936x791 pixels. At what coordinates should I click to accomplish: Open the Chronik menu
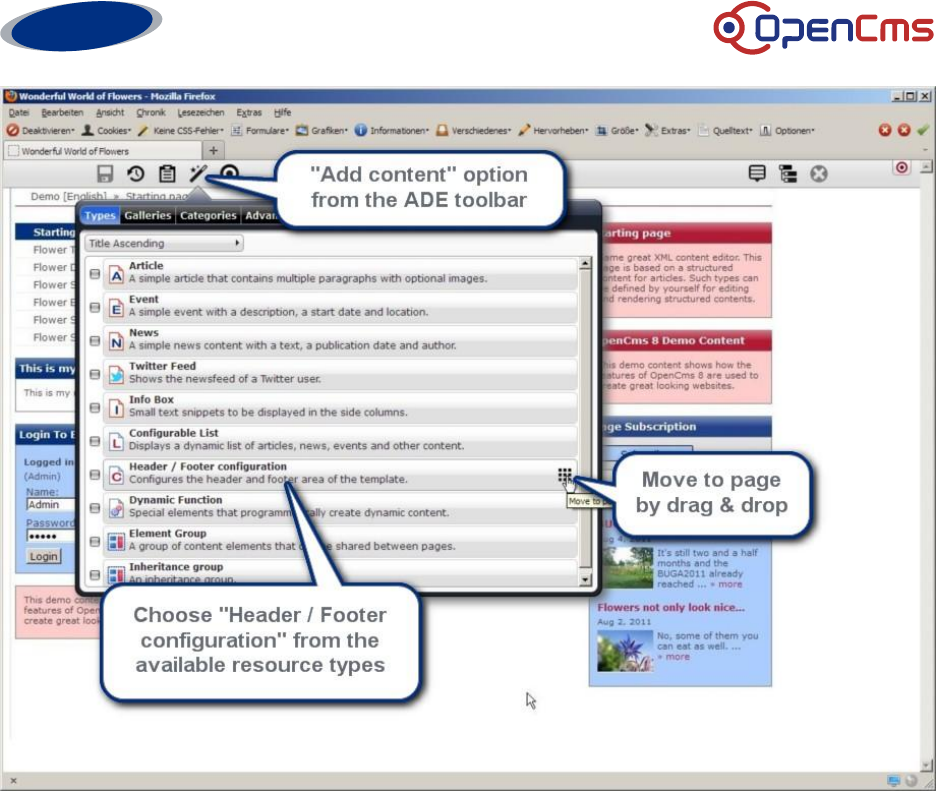click(x=150, y=112)
